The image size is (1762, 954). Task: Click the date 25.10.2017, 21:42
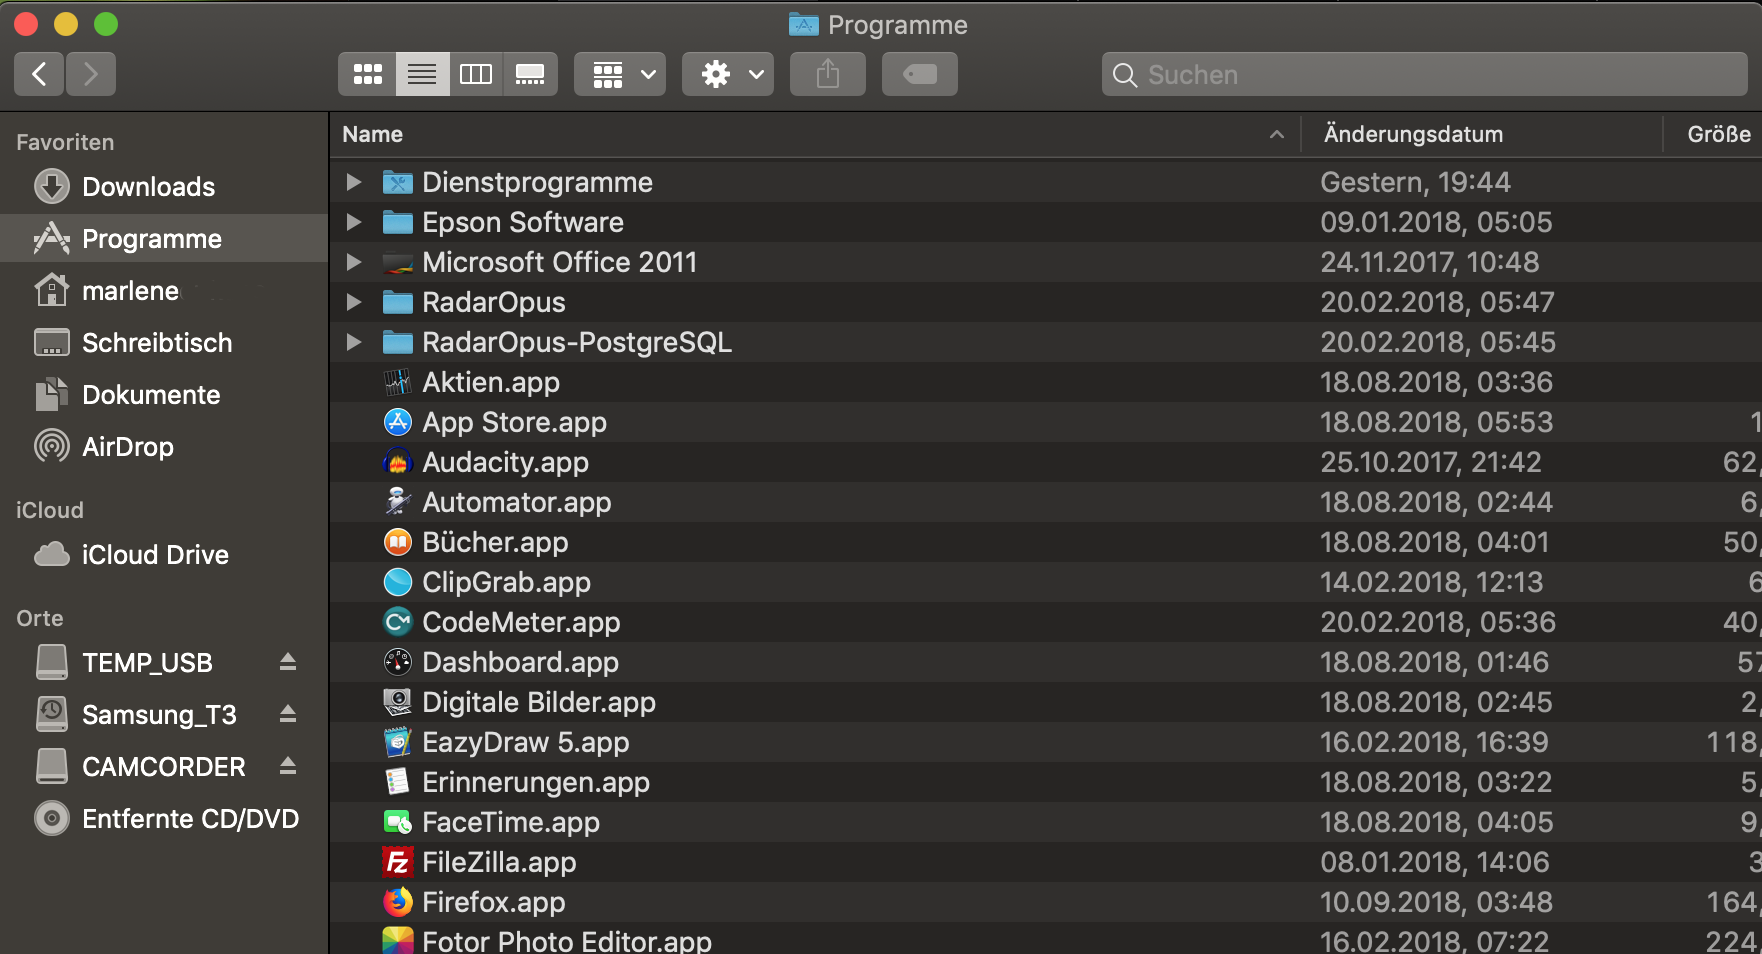(x=1431, y=462)
